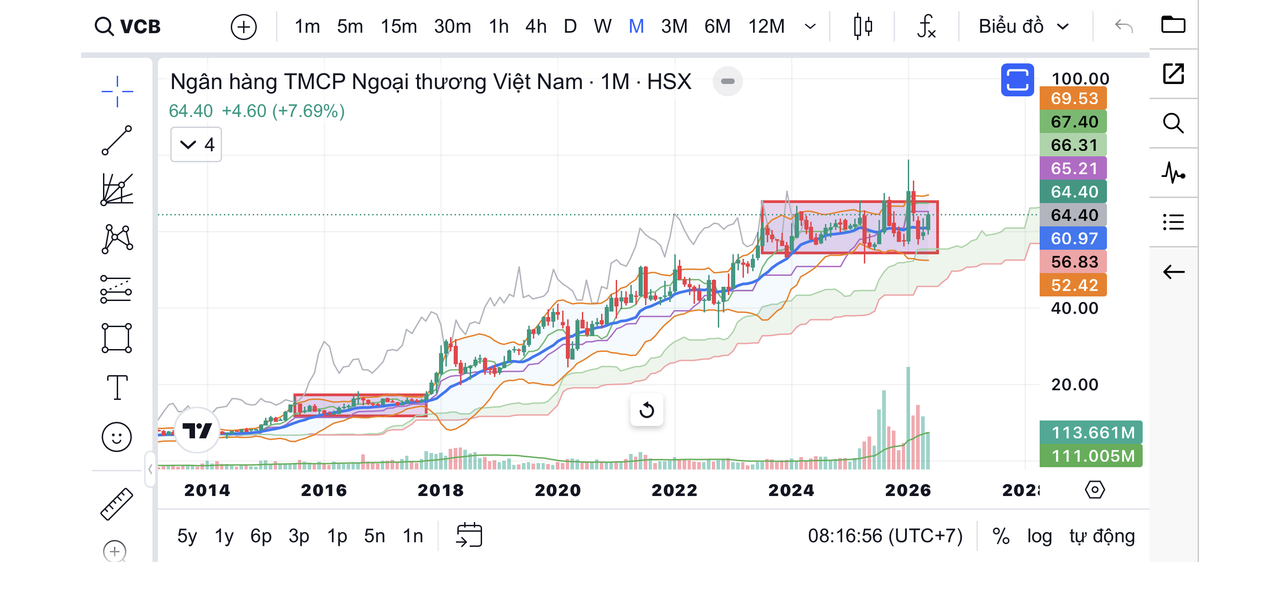
Task: Open the watchlist lines icon in sidebar
Action: click(1173, 222)
